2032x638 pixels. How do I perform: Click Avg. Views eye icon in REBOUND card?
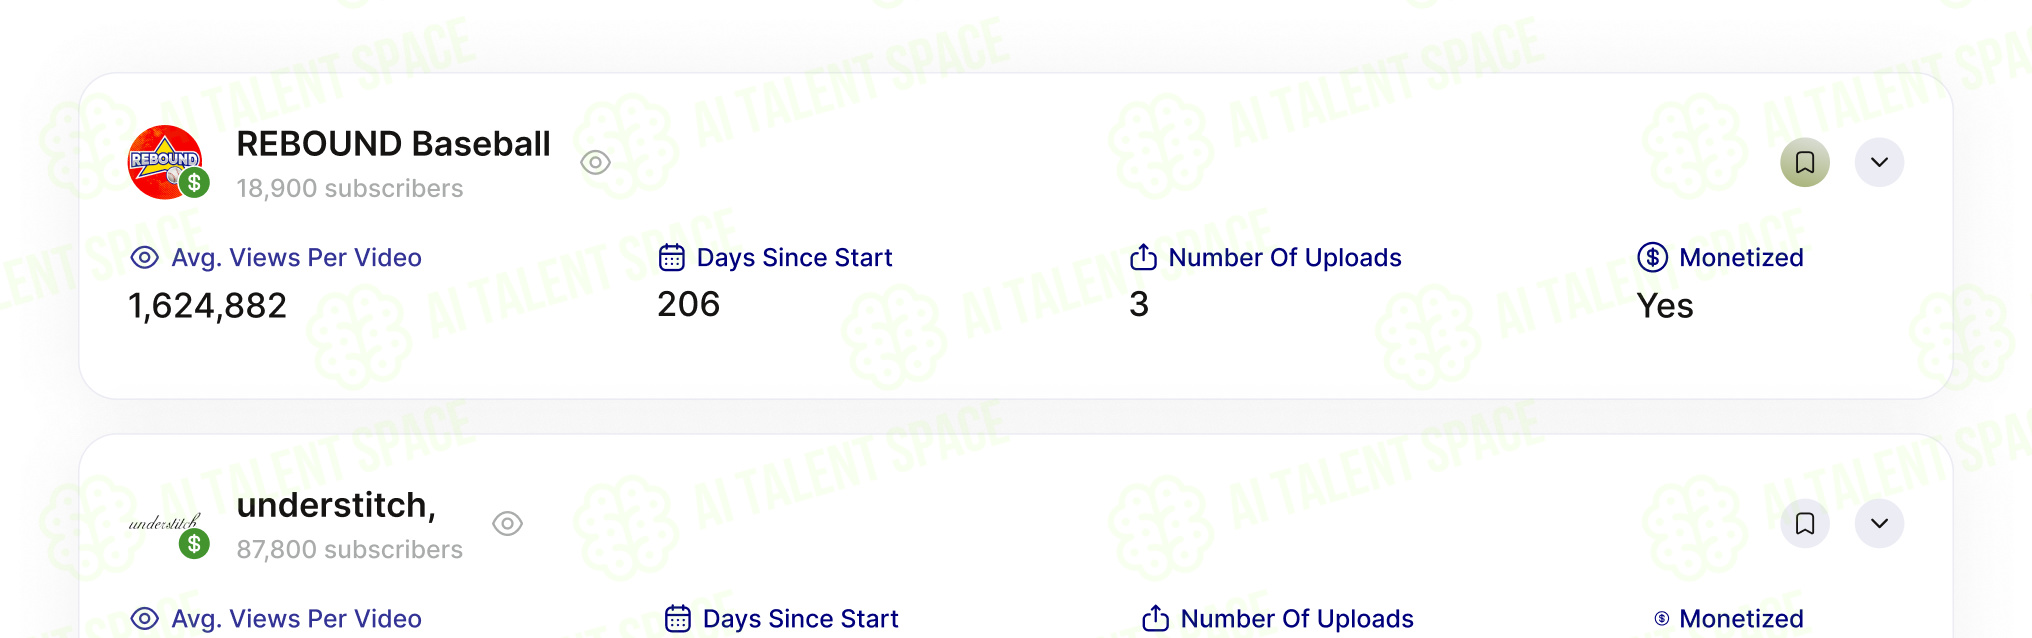[145, 257]
